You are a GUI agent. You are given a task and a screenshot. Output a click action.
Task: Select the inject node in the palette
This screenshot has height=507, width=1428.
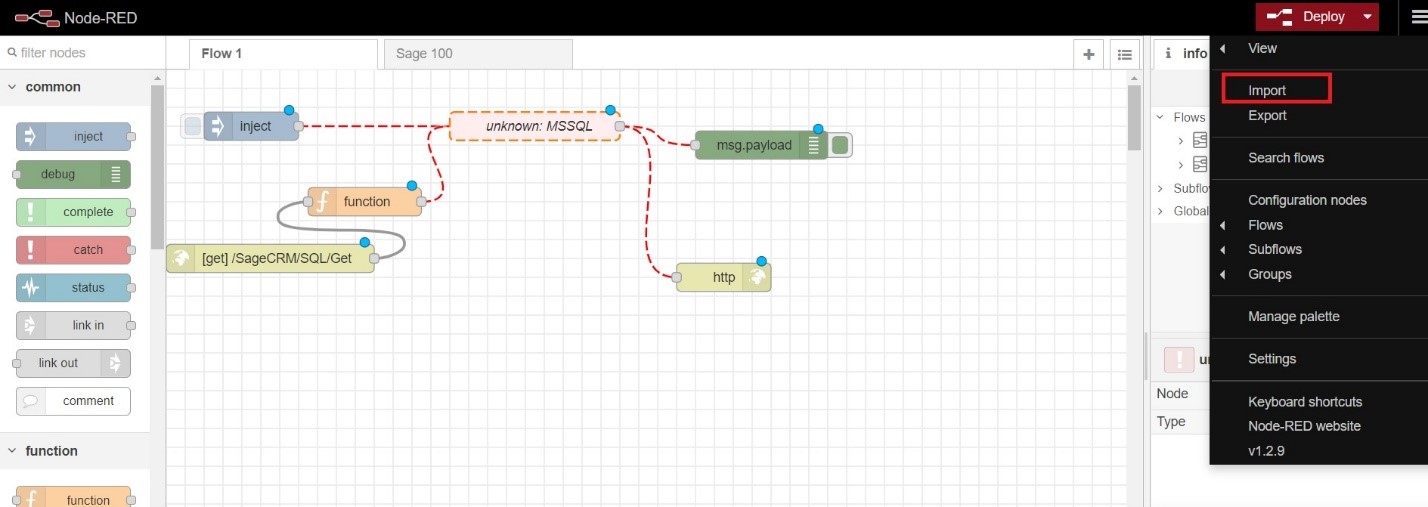(x=74, y=137)
